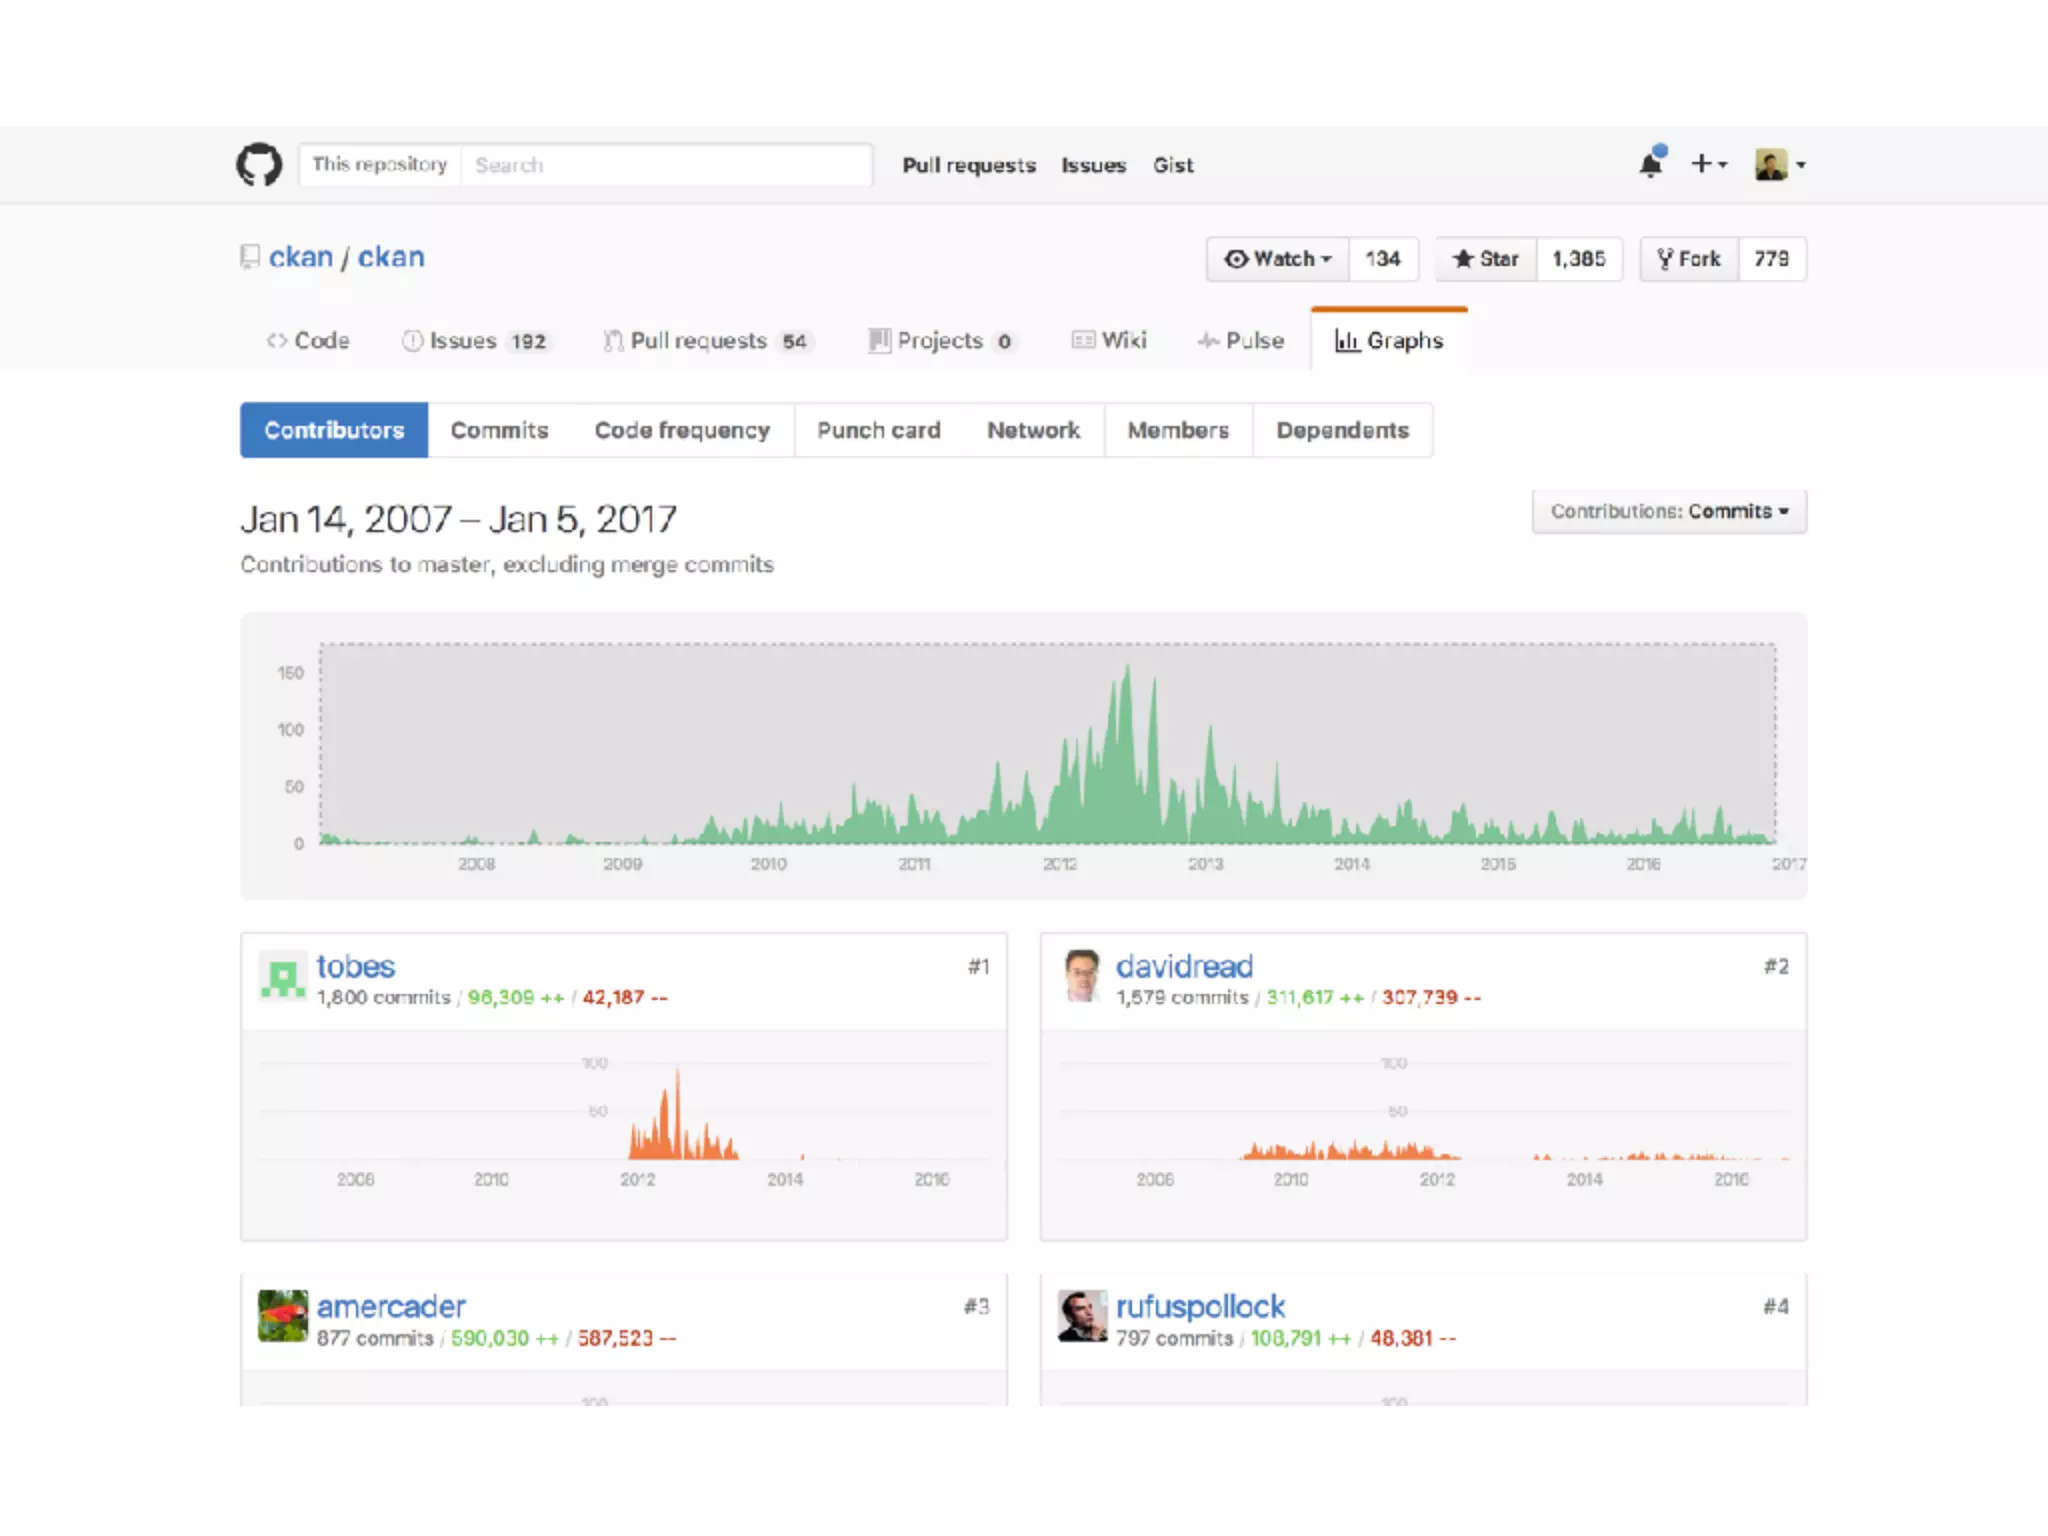Switch to the Code frequency tab

point(682,431)
